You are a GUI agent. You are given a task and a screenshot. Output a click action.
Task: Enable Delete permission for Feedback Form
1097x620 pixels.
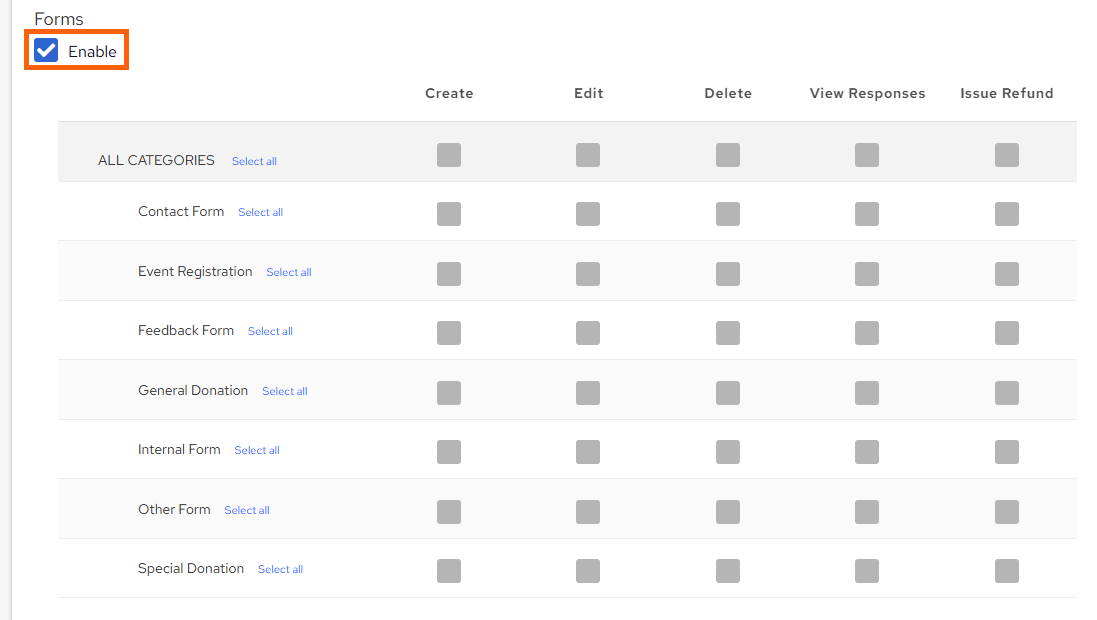727,333
